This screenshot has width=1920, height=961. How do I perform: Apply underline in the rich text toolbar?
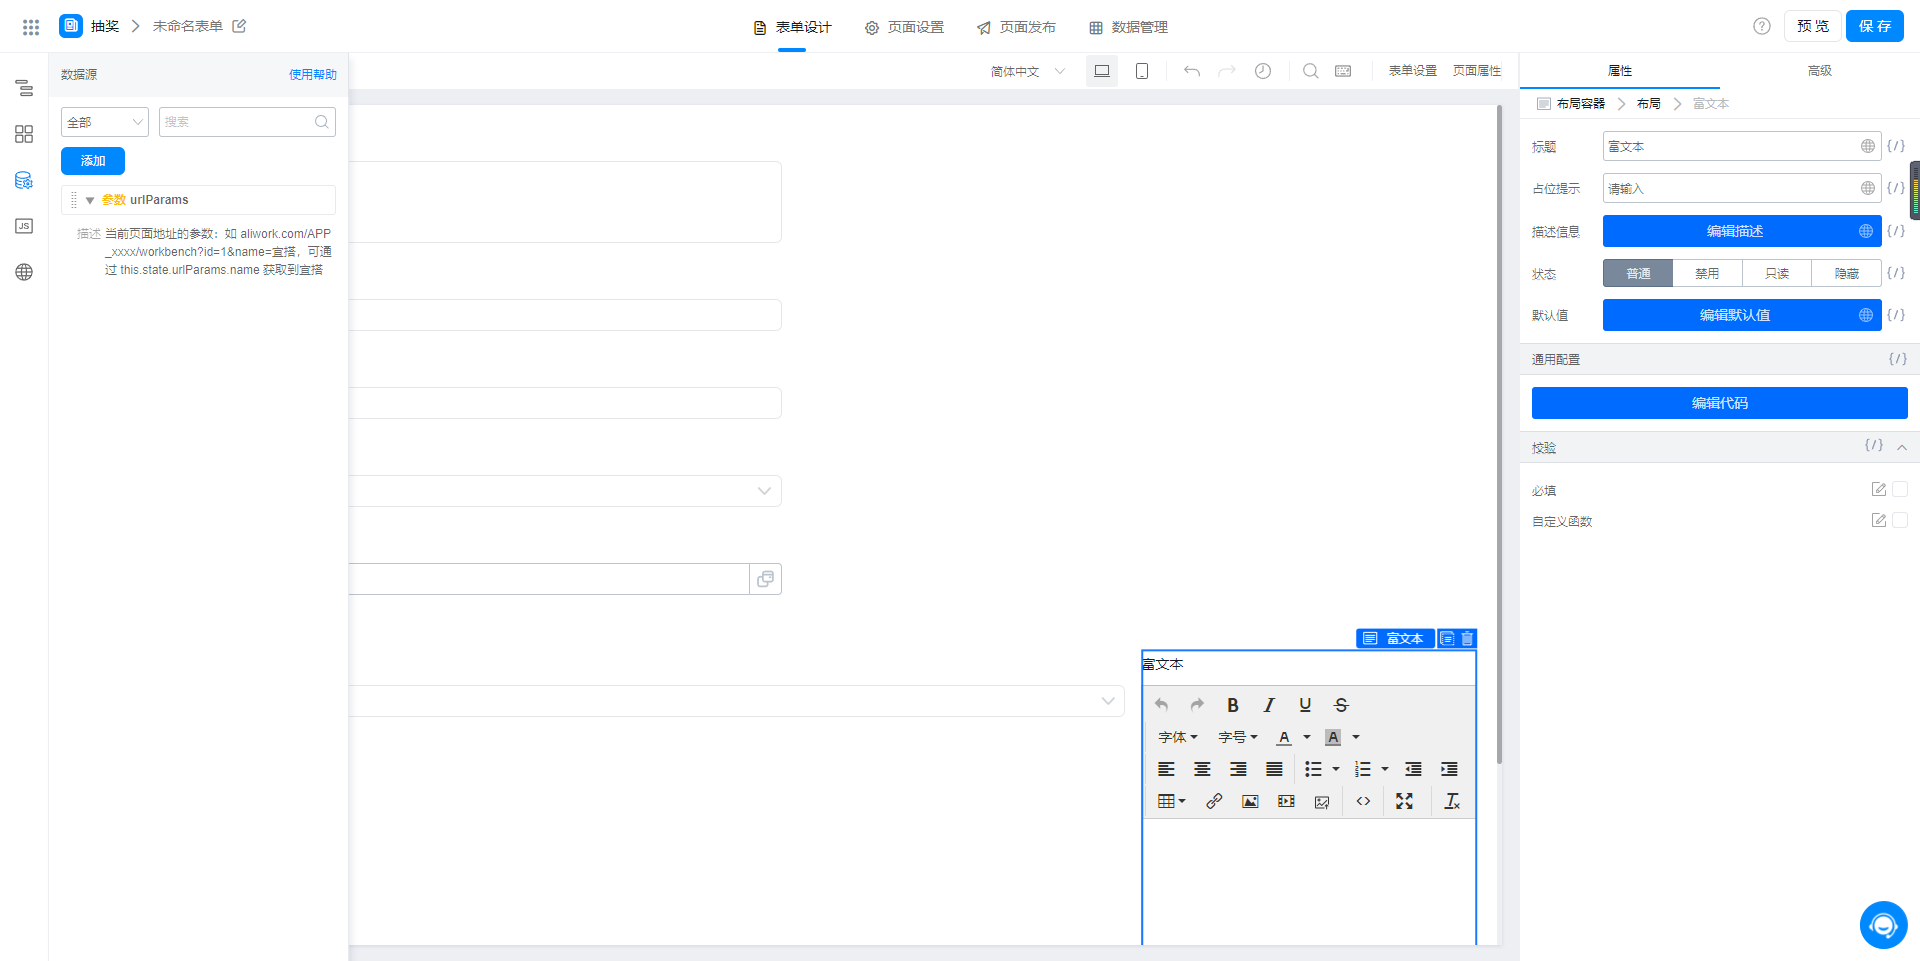[1305, 705]
